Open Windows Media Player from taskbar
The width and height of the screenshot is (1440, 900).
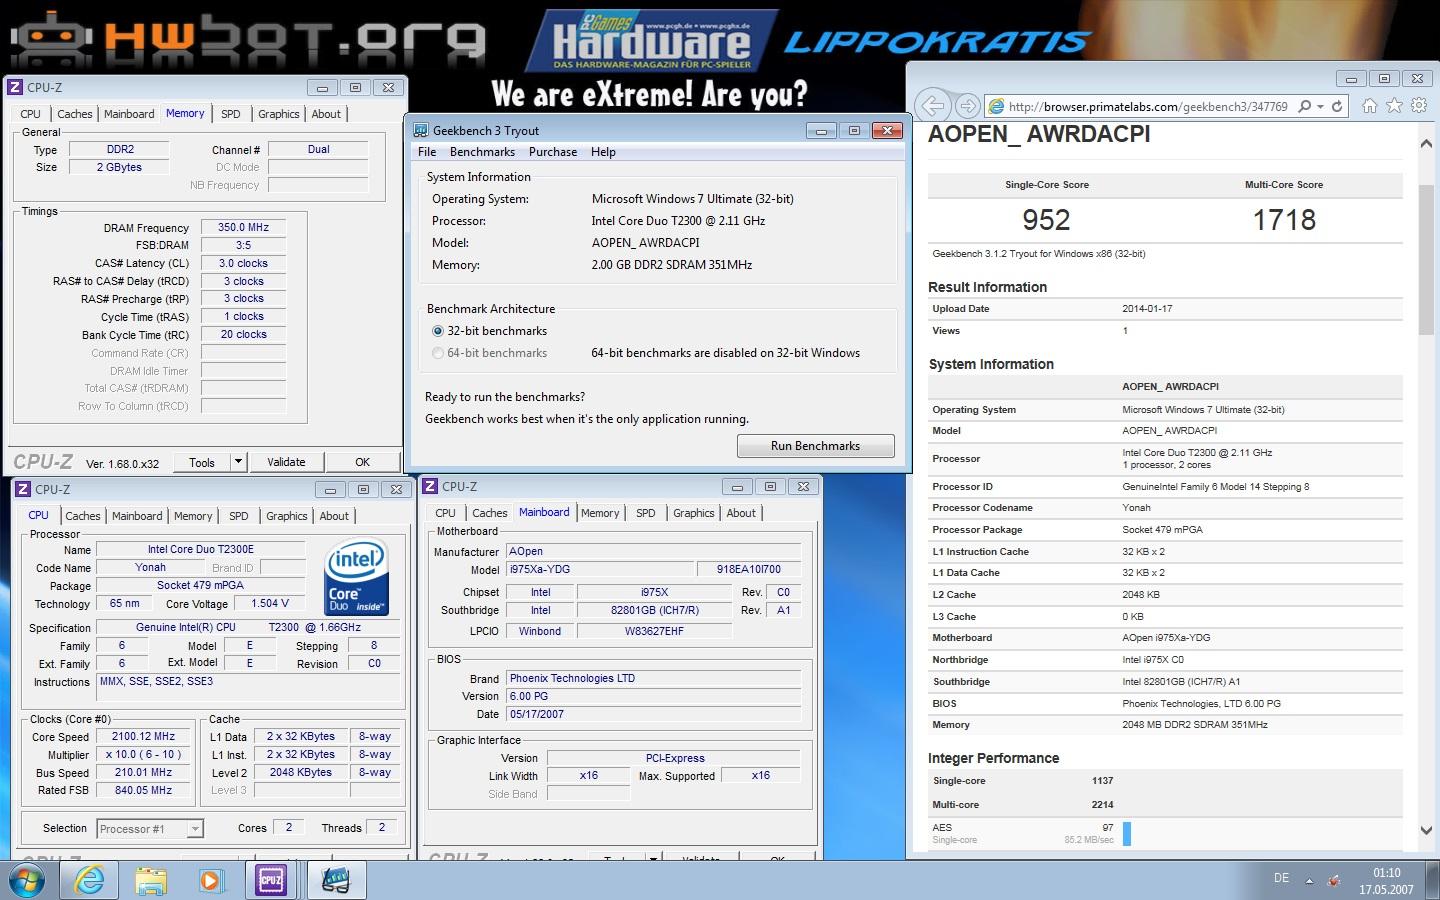210,881
